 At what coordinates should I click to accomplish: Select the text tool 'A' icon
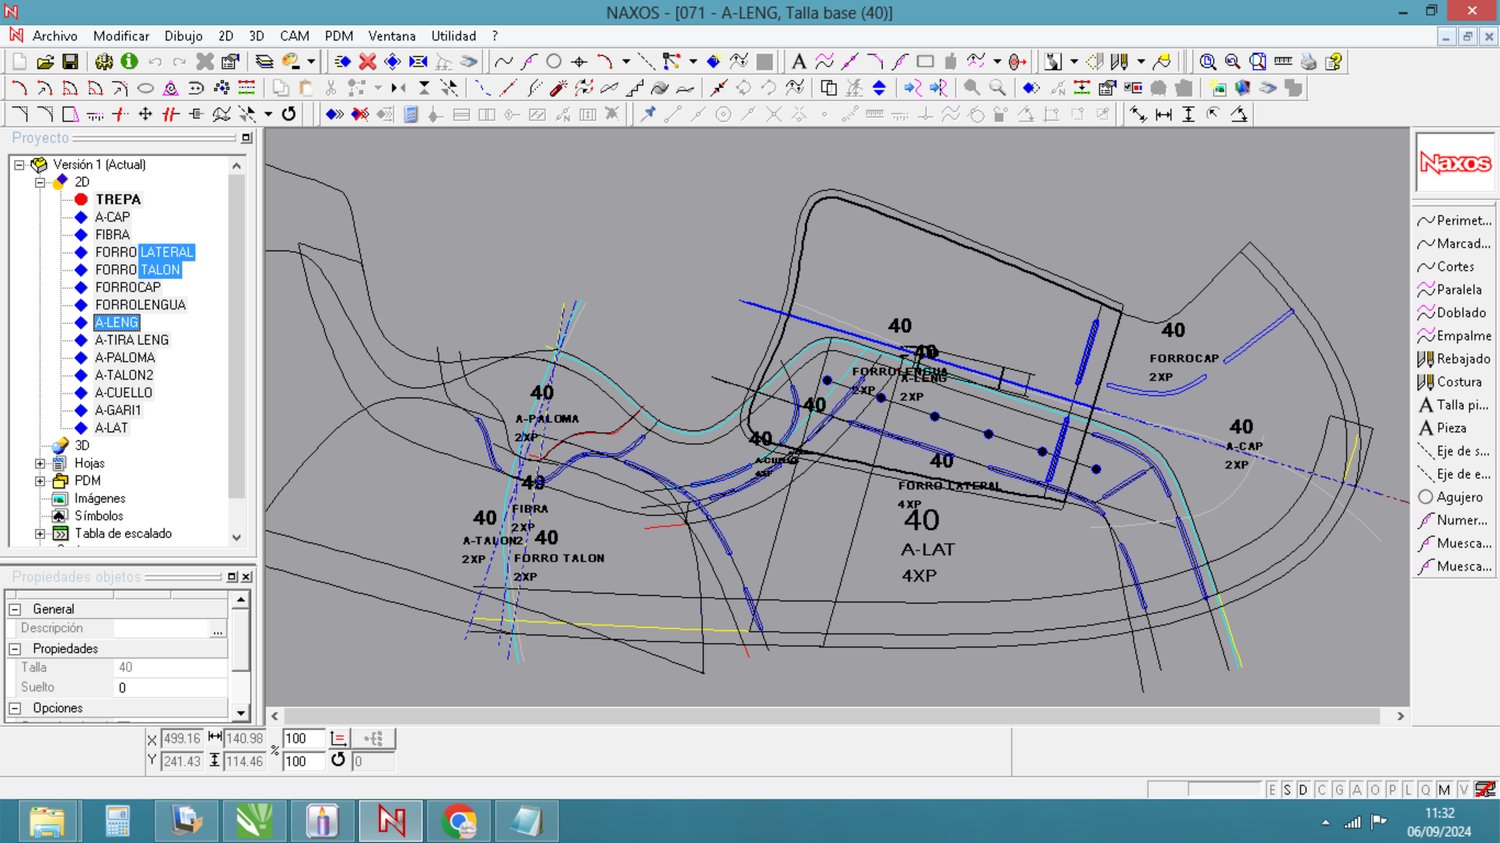(x=799, y=62)
